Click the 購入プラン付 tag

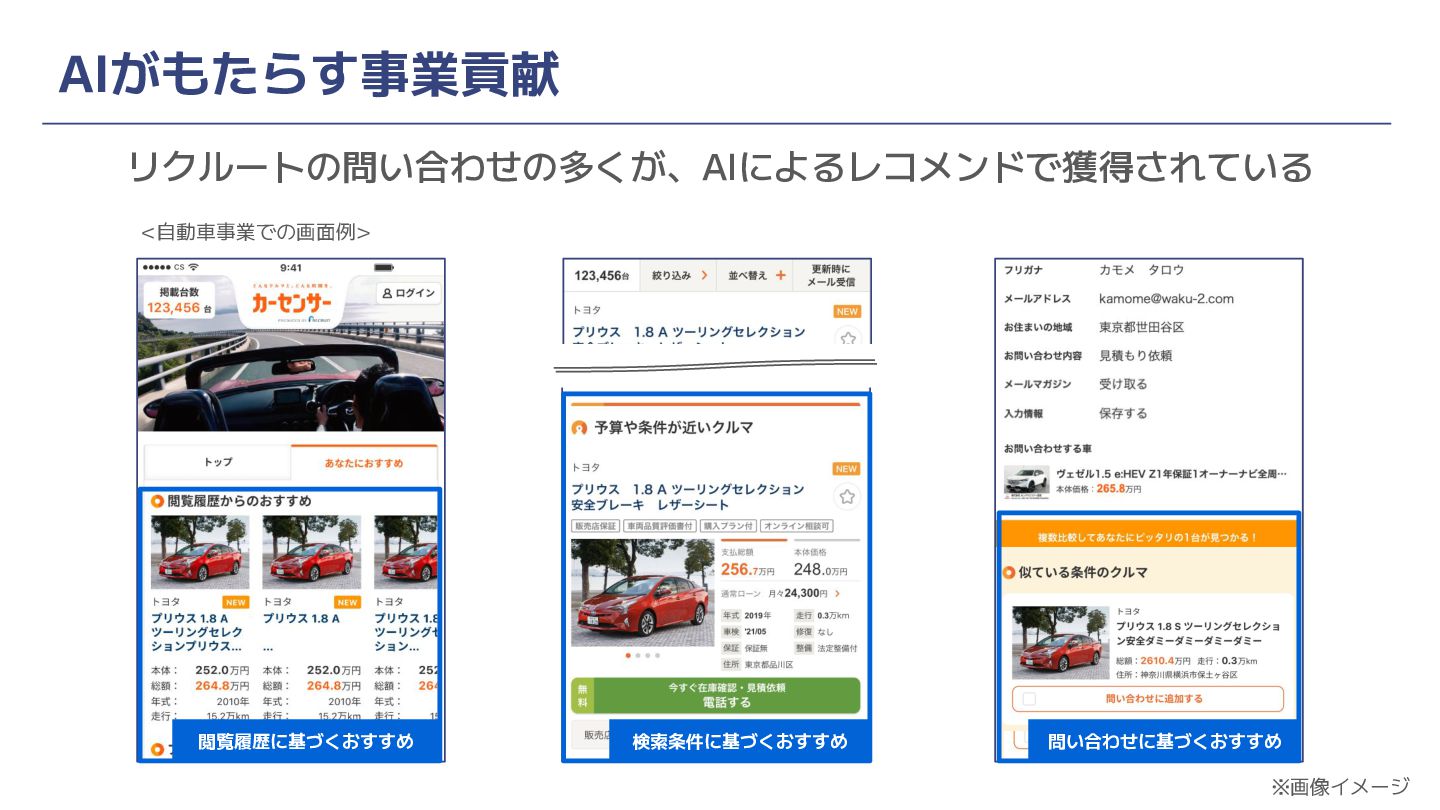tap(727, 526)
